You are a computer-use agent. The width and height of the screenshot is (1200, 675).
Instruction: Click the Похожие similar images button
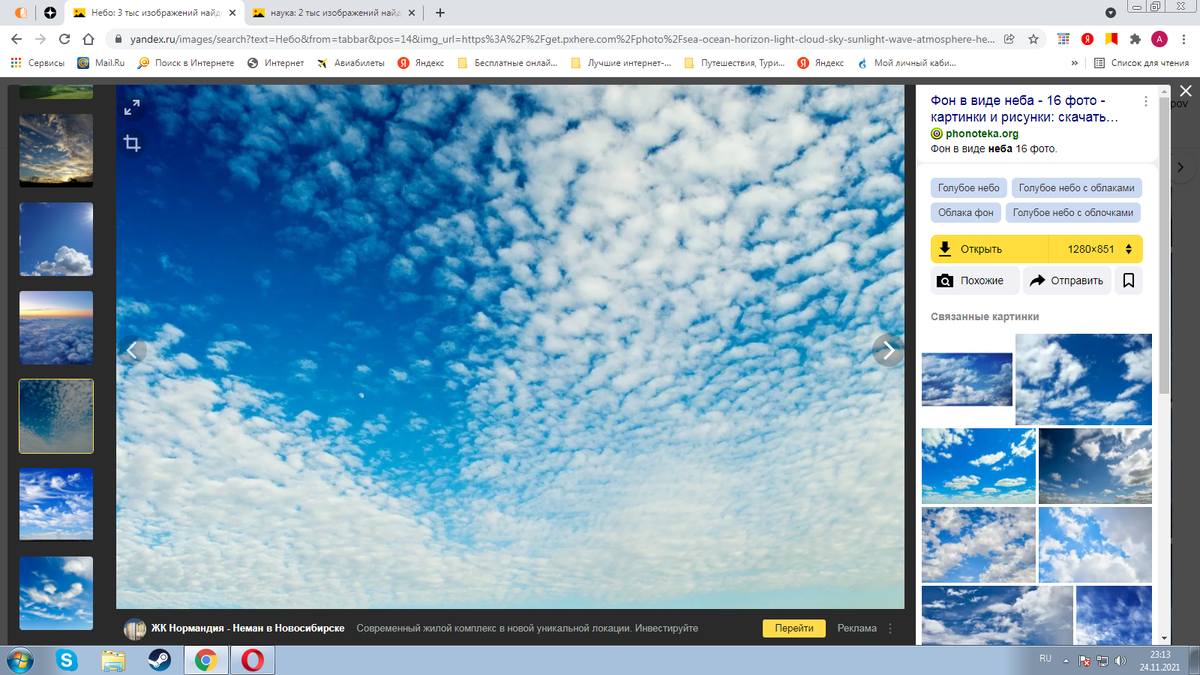[975, 281]
